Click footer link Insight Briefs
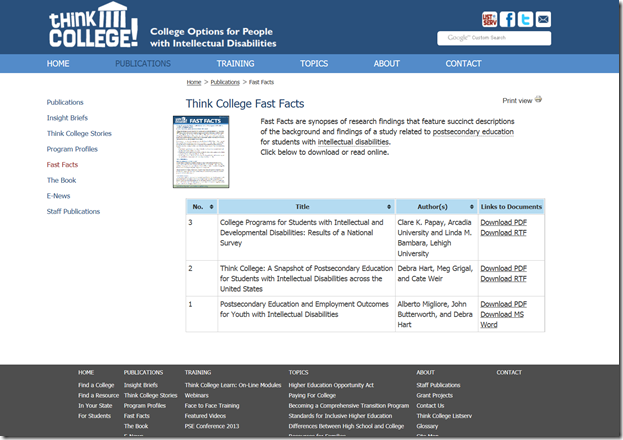Image resolution: width=623 pixels, height=440 pixels. pyautogui.click(x=141, y=385)
